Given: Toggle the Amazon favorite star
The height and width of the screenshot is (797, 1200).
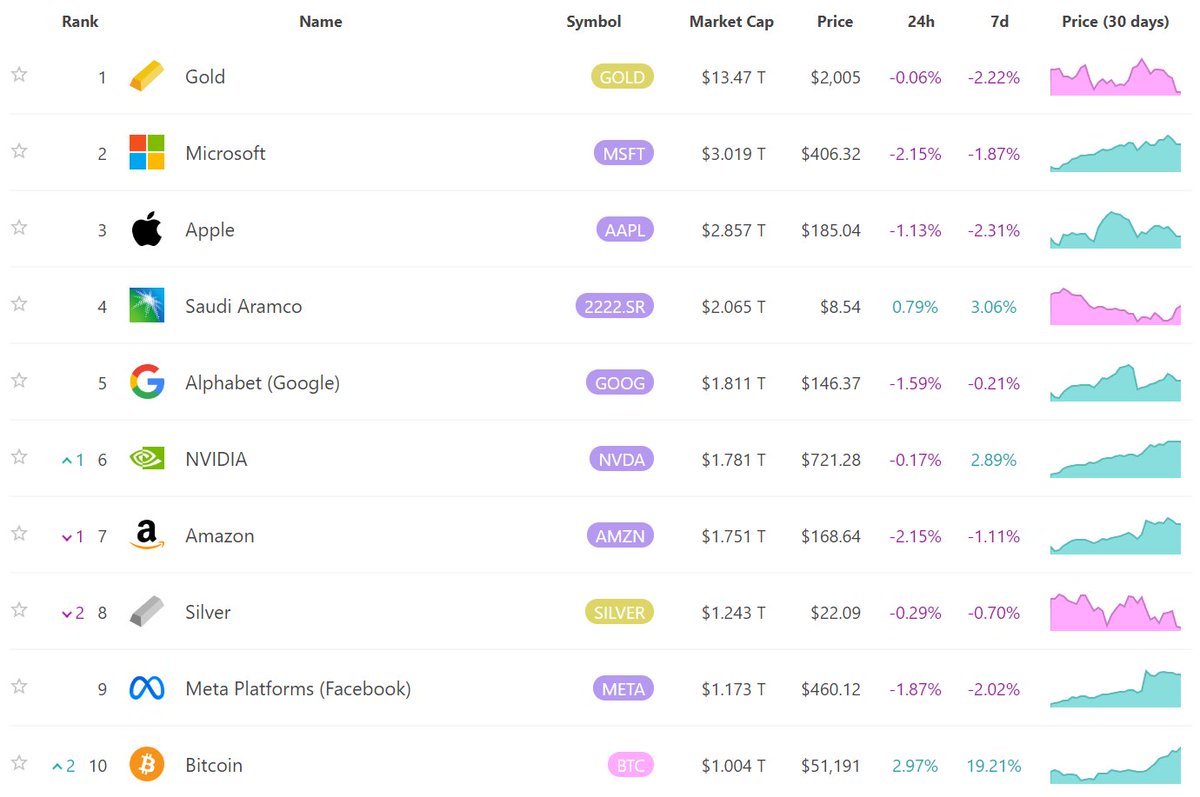Looking at the screenshot, I should click(19, 534).
